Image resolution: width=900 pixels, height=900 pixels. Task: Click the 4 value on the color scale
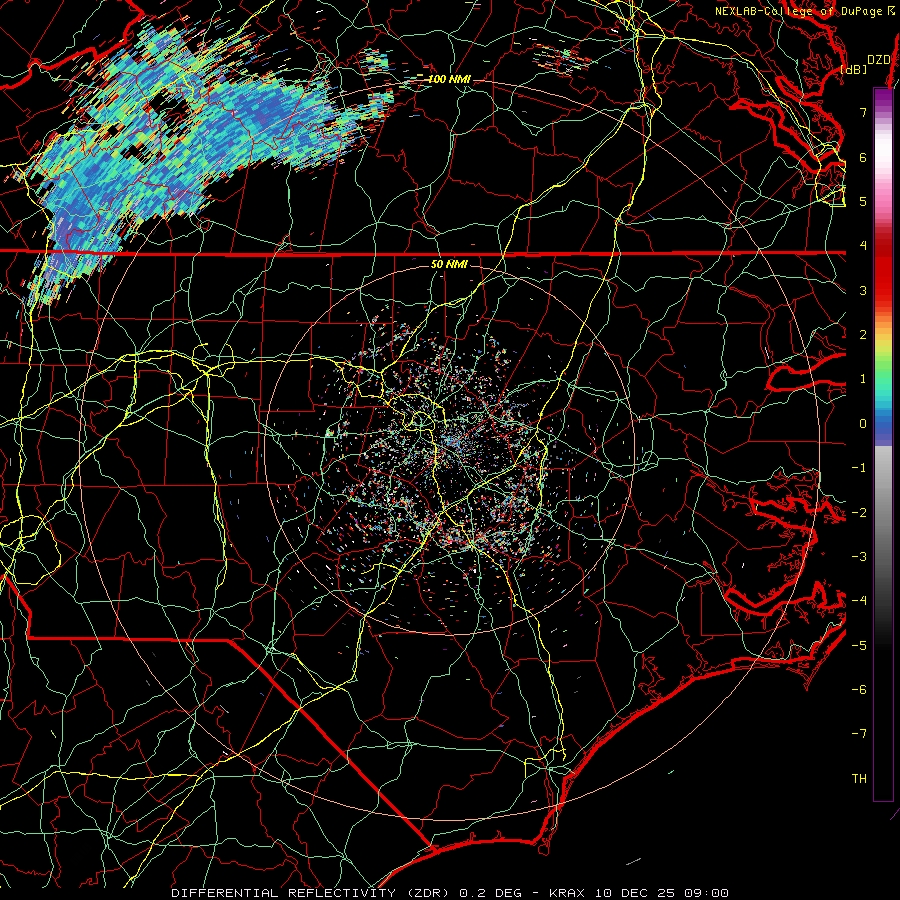click(863, 246)
